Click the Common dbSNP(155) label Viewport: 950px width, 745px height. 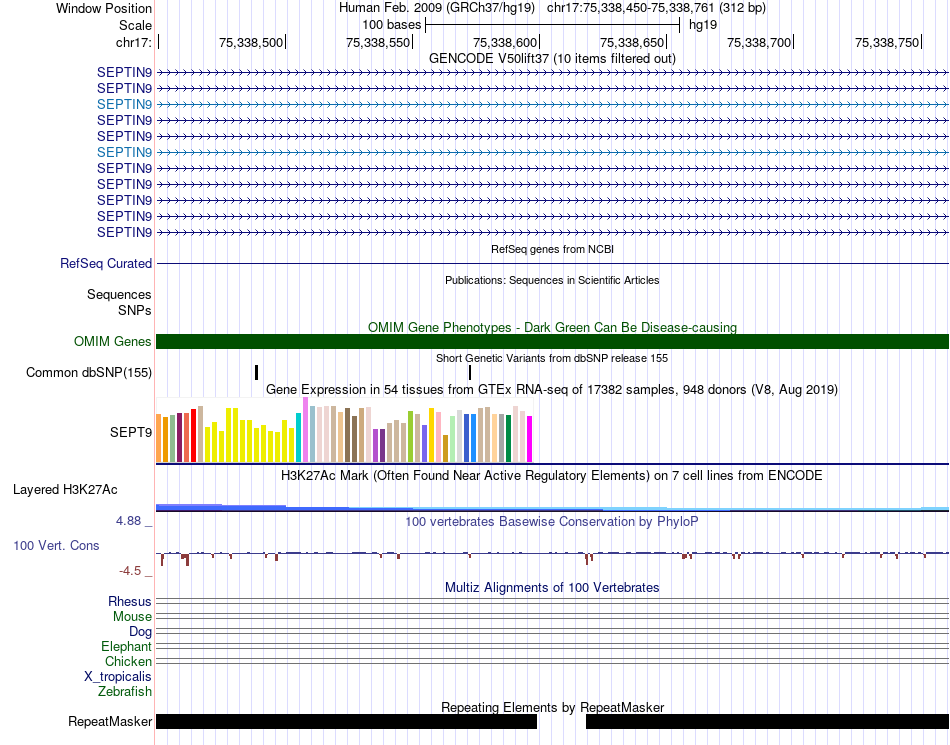[x=89, y=372]
